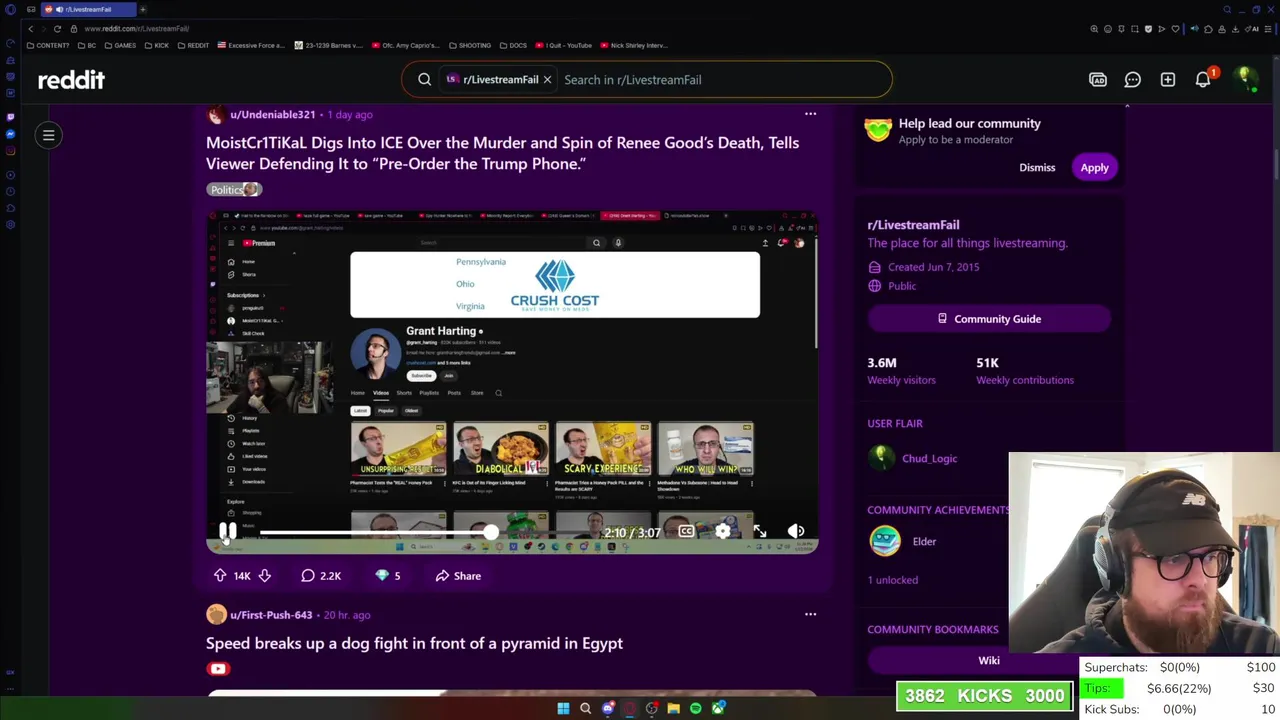Viewport: 1280px width, 720px height.
Task: Click the YouTube badge under Speed post
Action: (x=218, y=669)
